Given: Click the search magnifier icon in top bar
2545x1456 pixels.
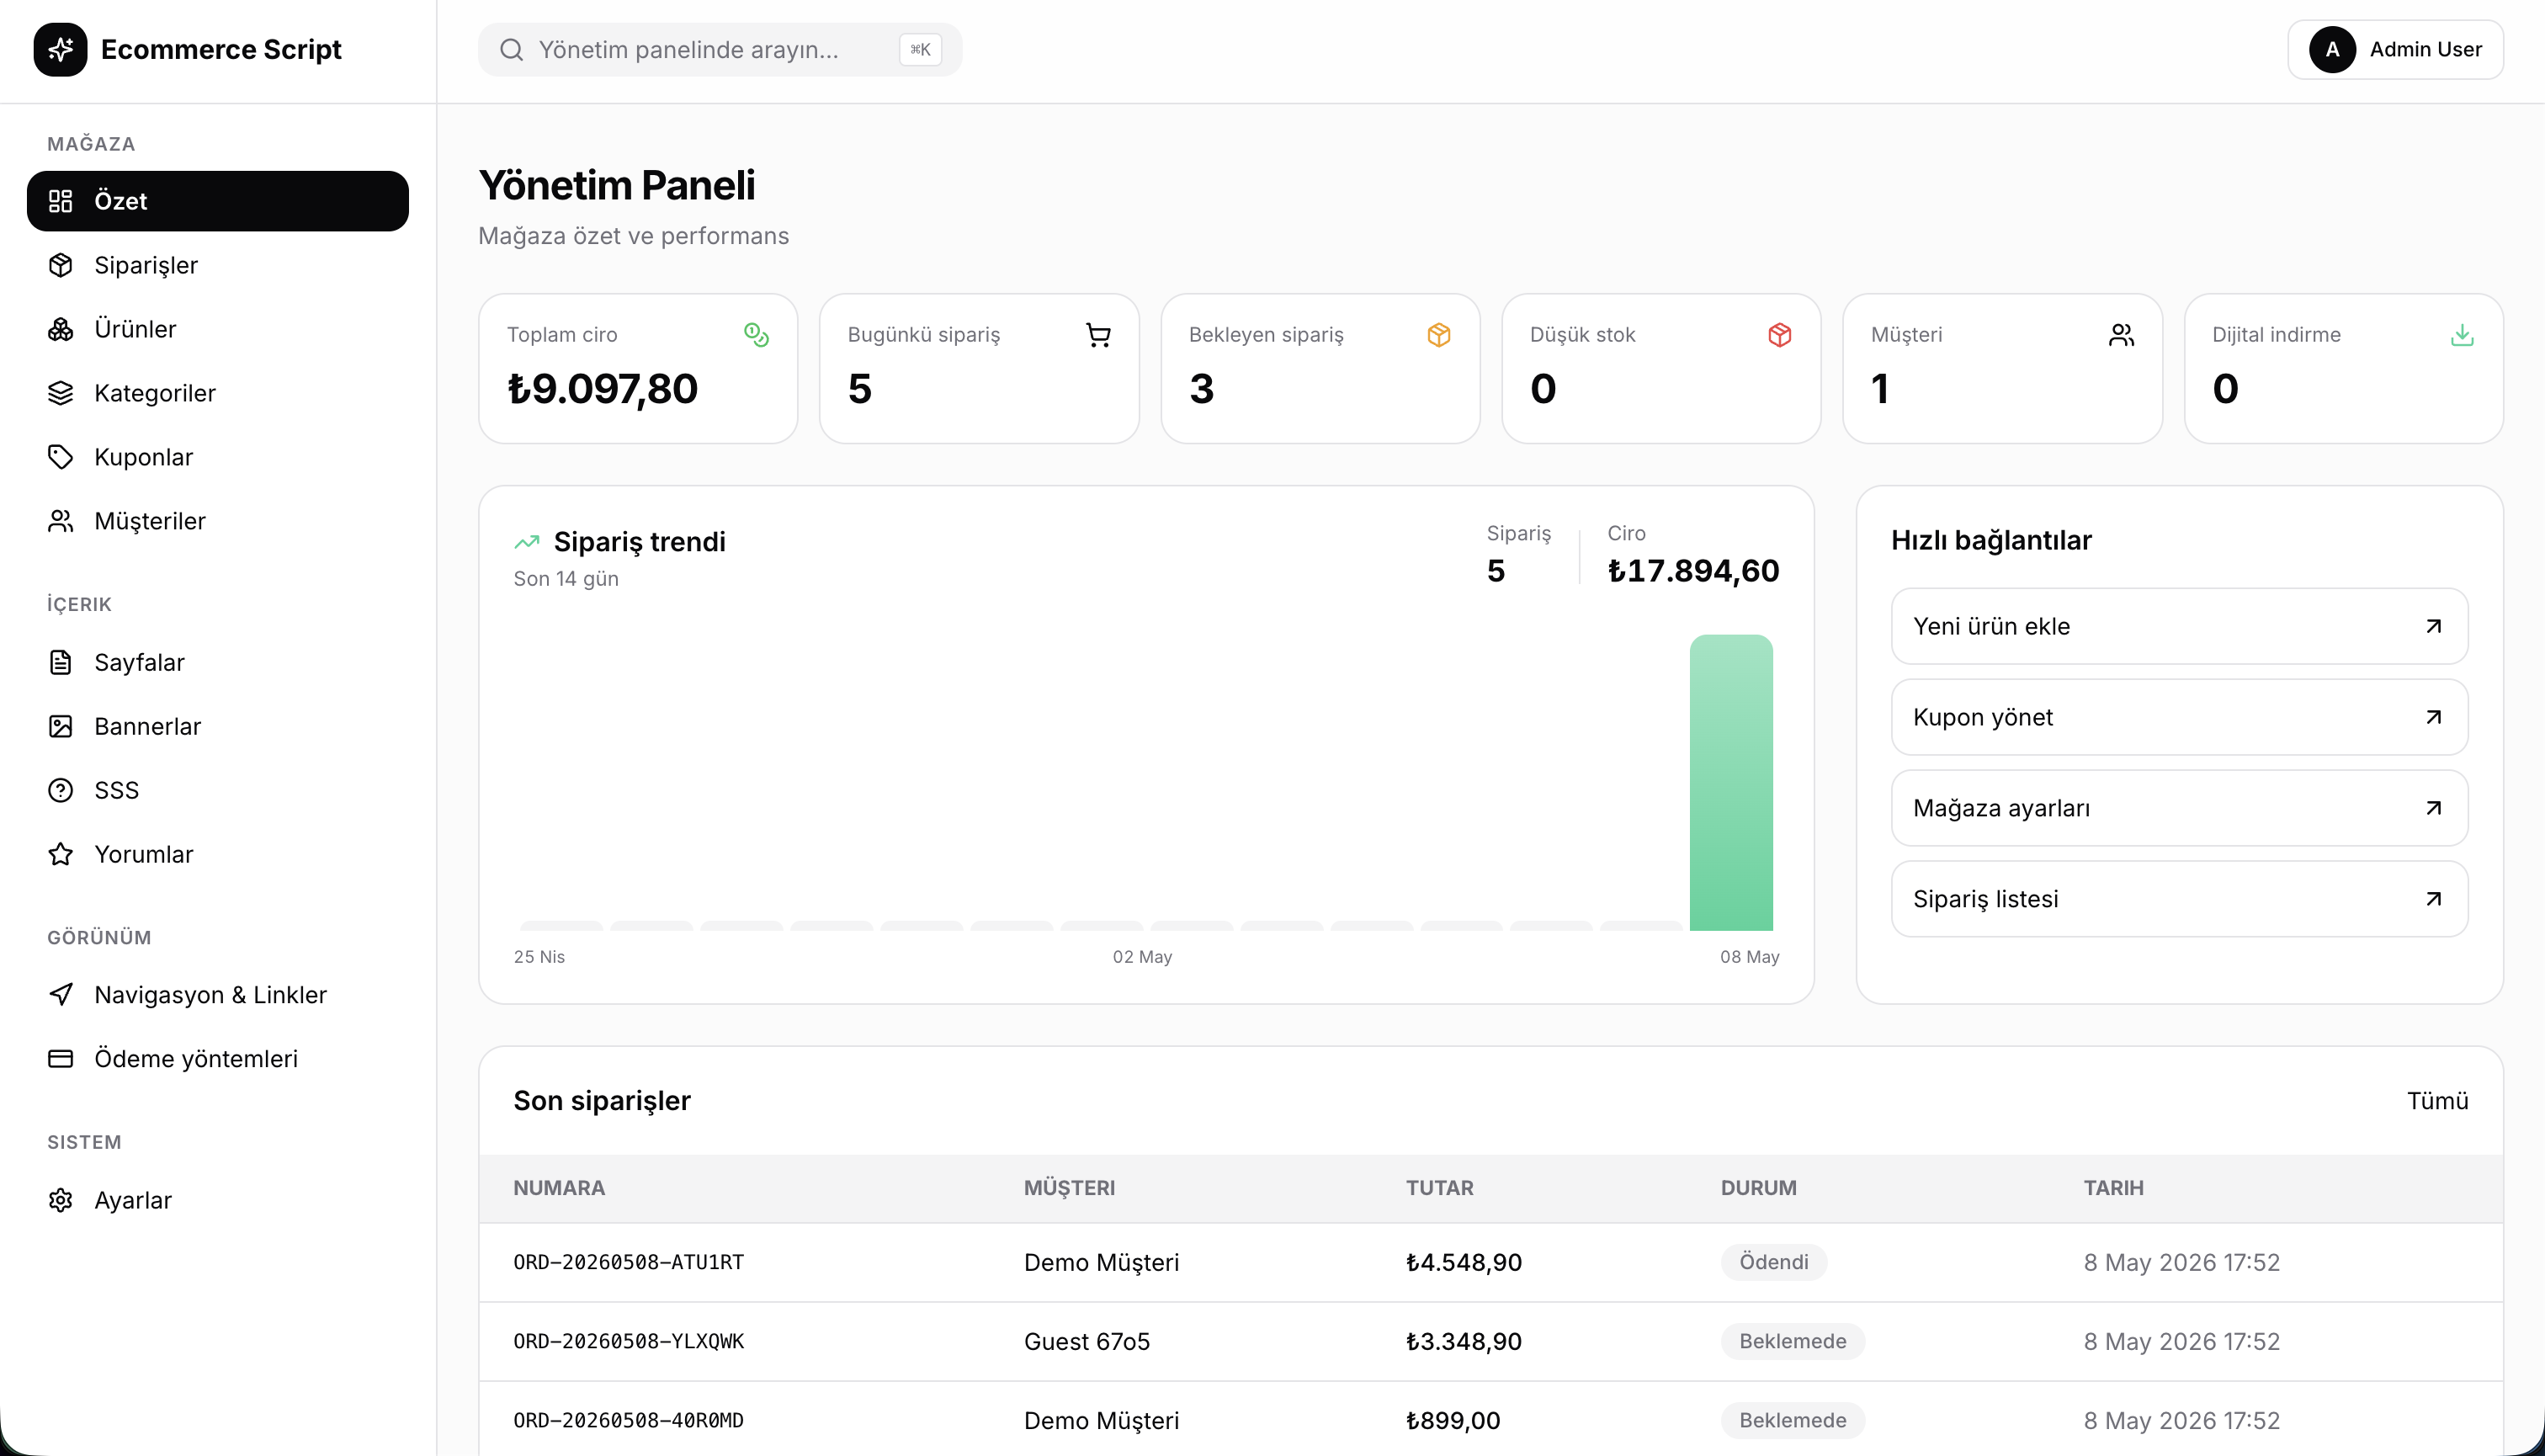Looking at the screenshot, I should pyautogui.click(x=511, y=50).
